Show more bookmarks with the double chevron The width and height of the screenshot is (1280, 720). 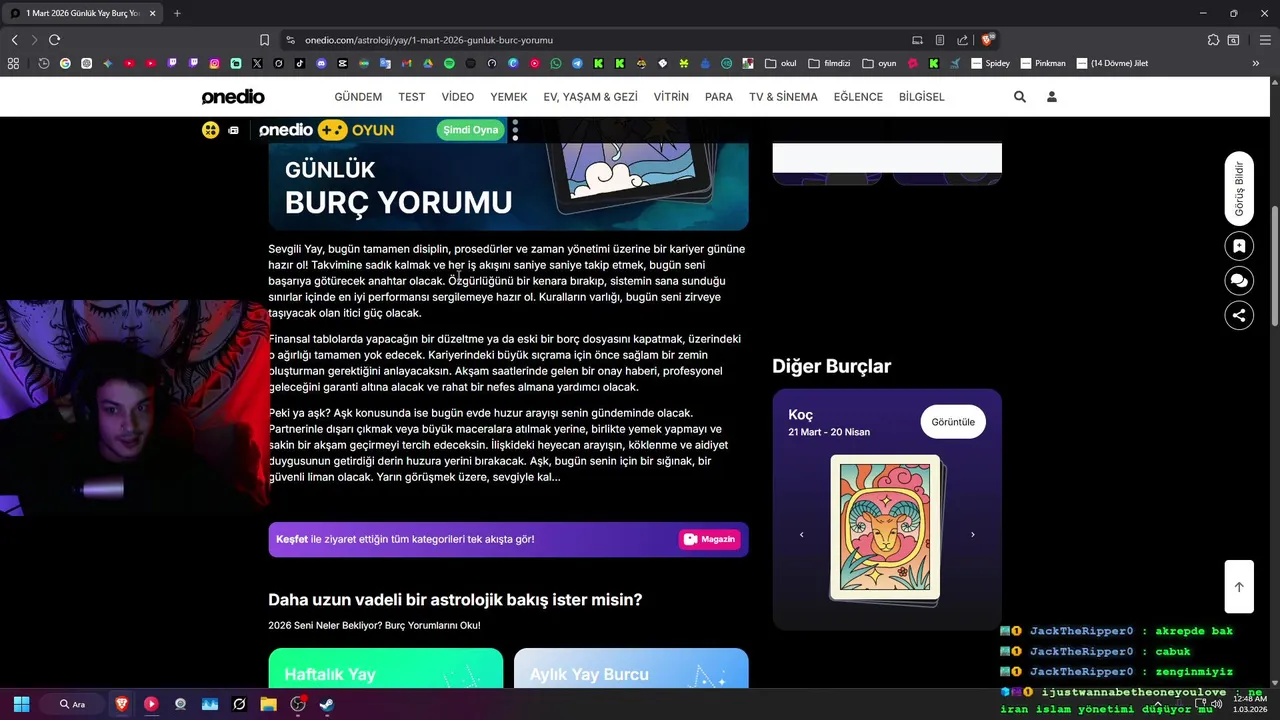[1256, 63]
